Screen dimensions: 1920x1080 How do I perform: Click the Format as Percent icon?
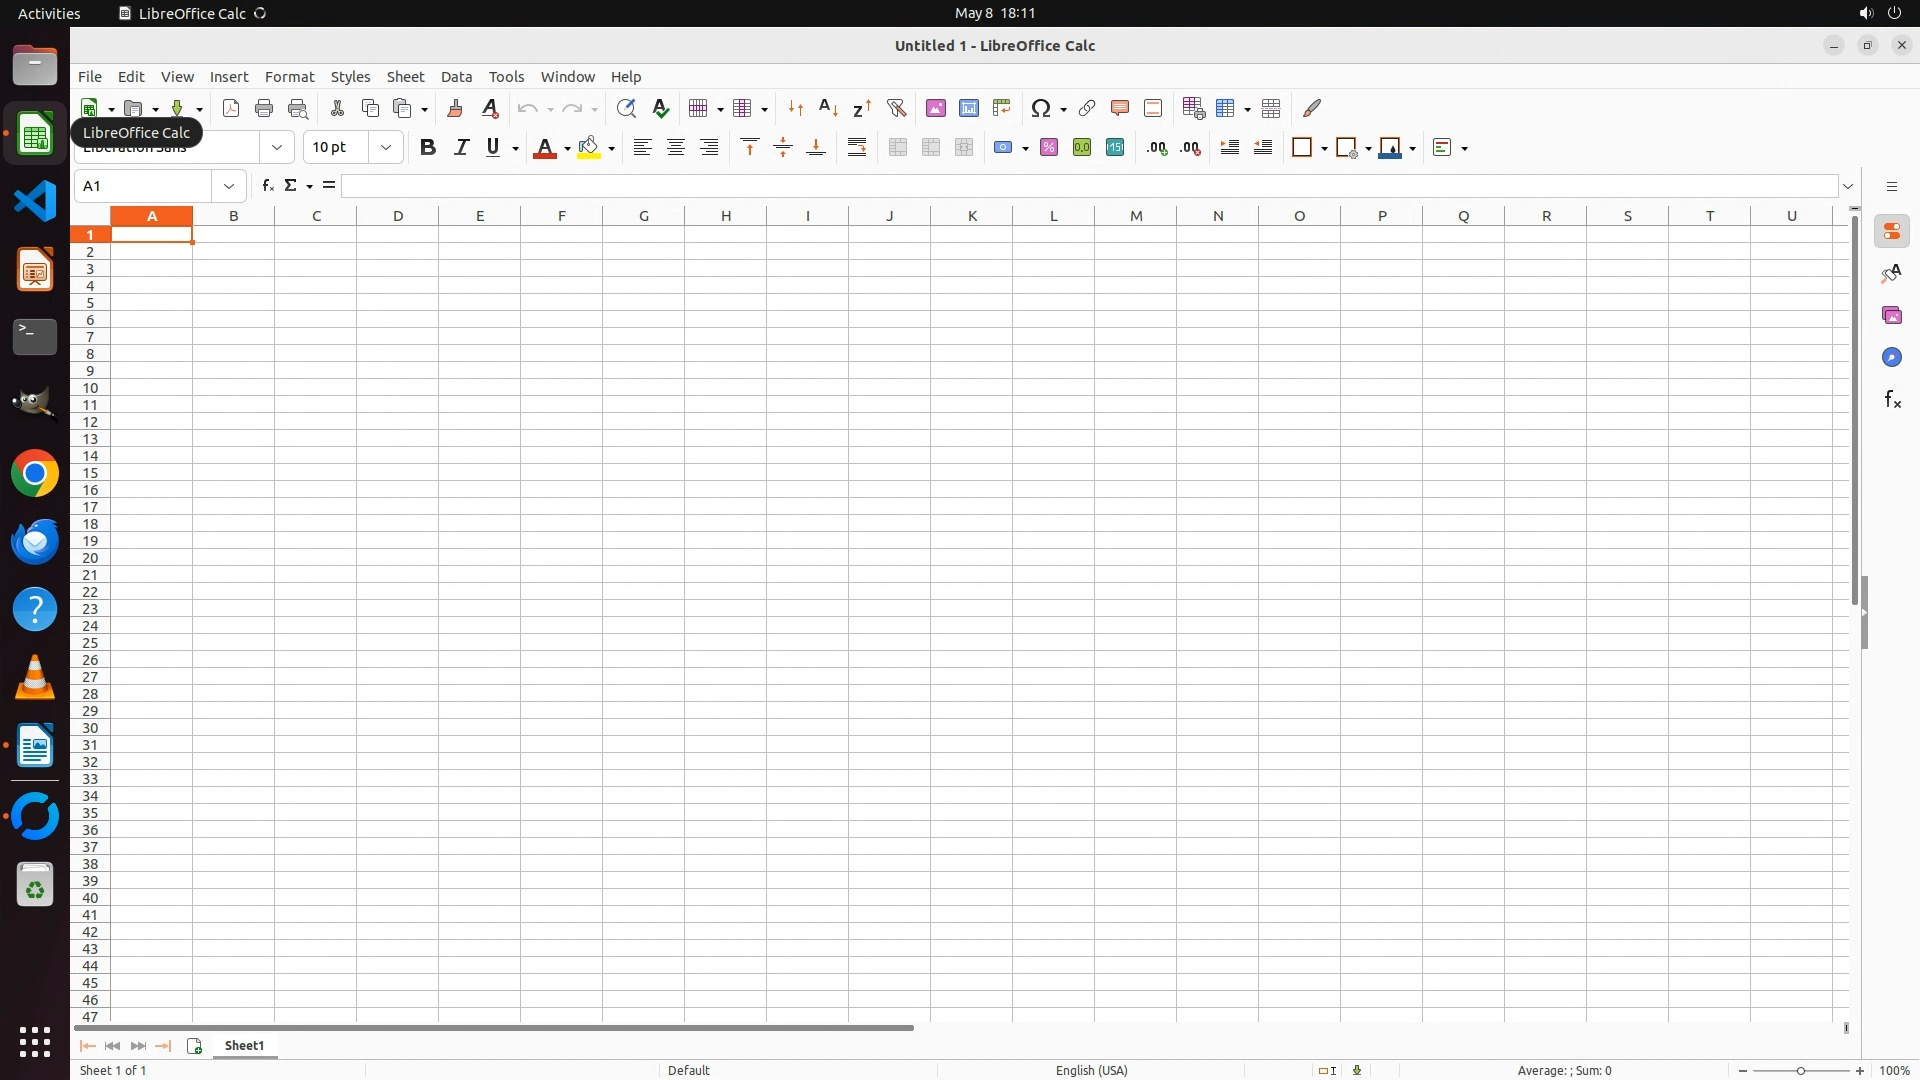pyautogui.click(x=1049, y=148)
